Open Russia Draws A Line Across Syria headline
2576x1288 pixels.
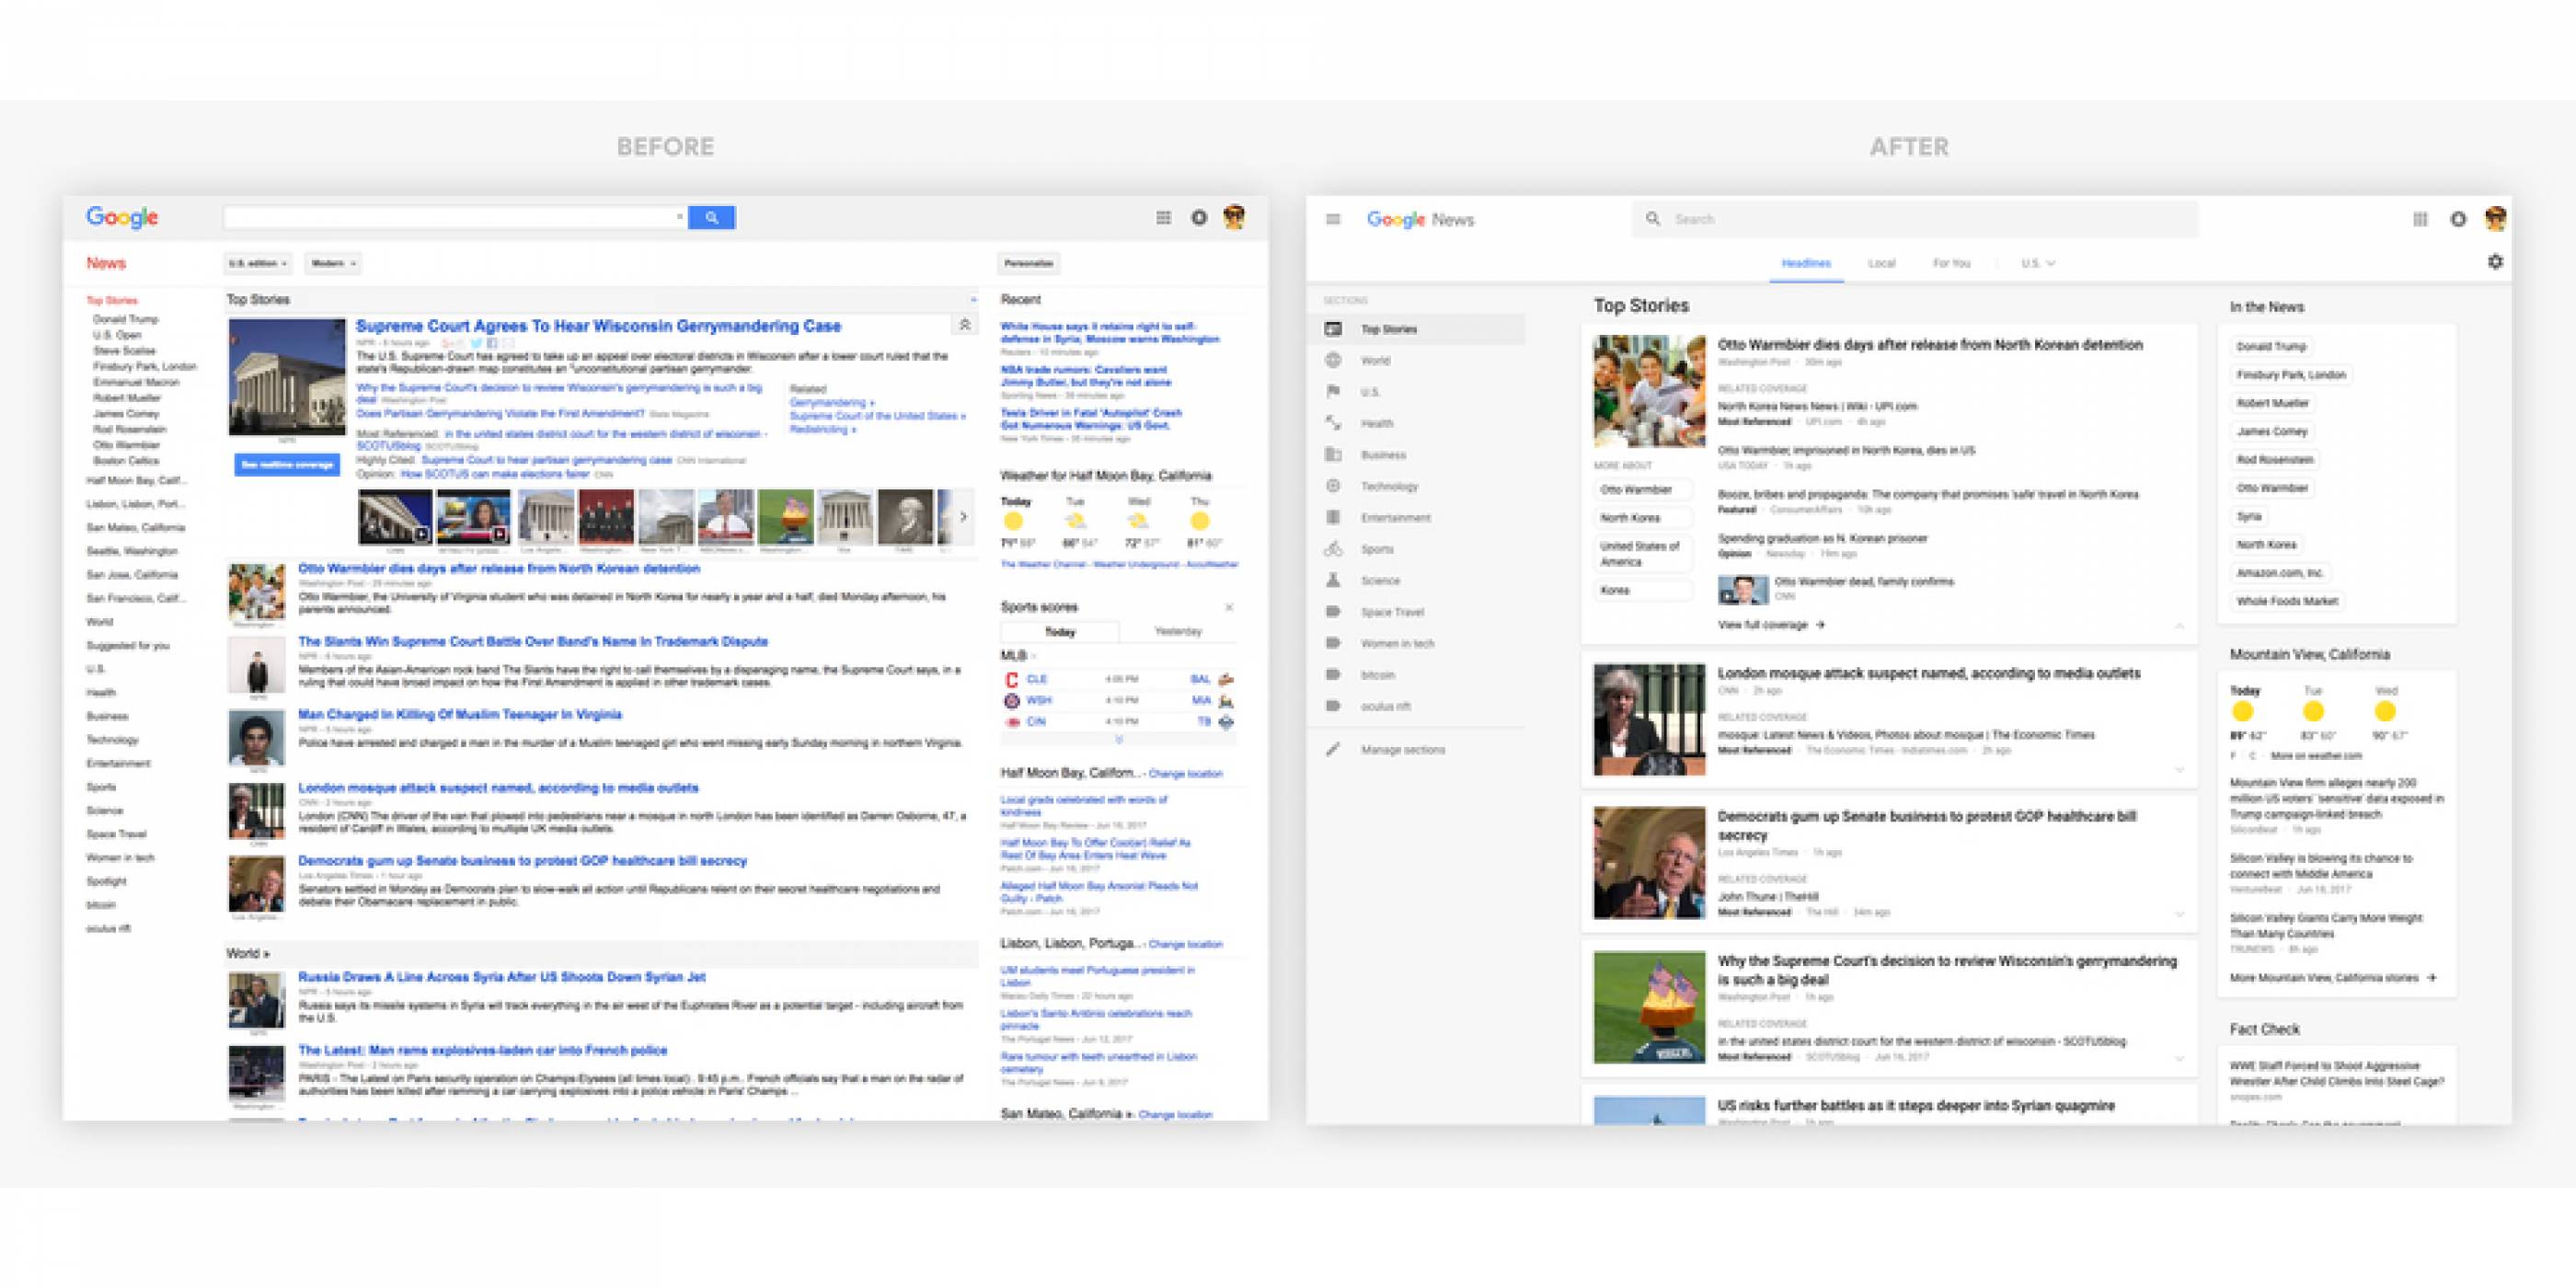coord(502,977)
